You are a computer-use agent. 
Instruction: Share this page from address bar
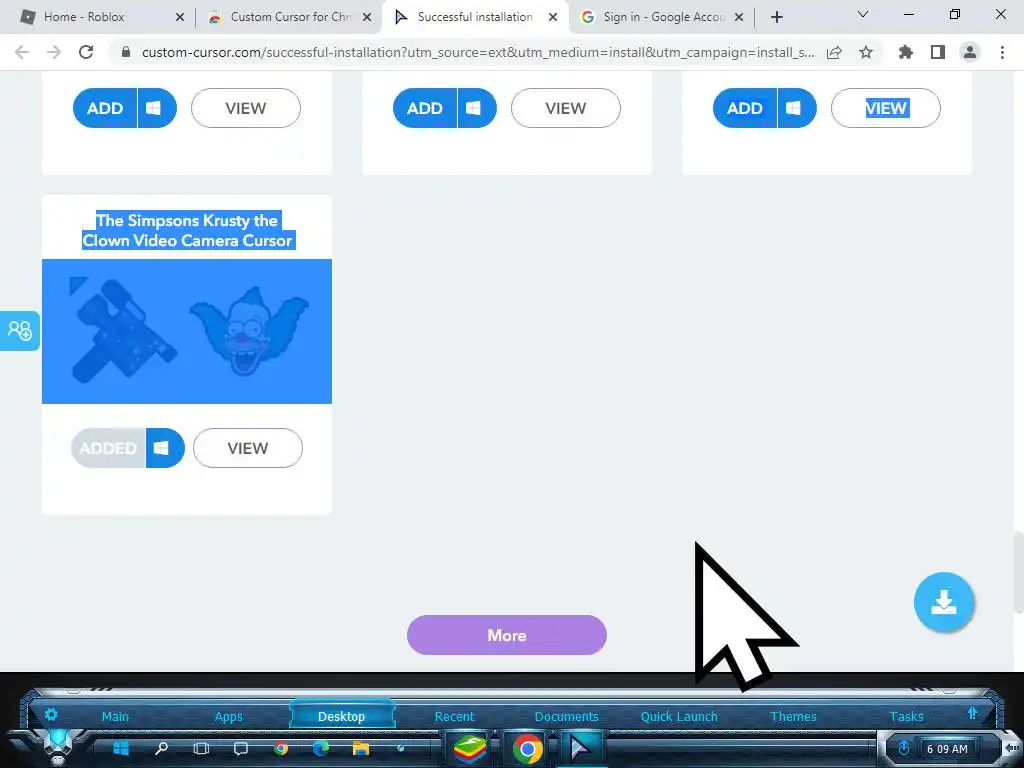[834, 52]
